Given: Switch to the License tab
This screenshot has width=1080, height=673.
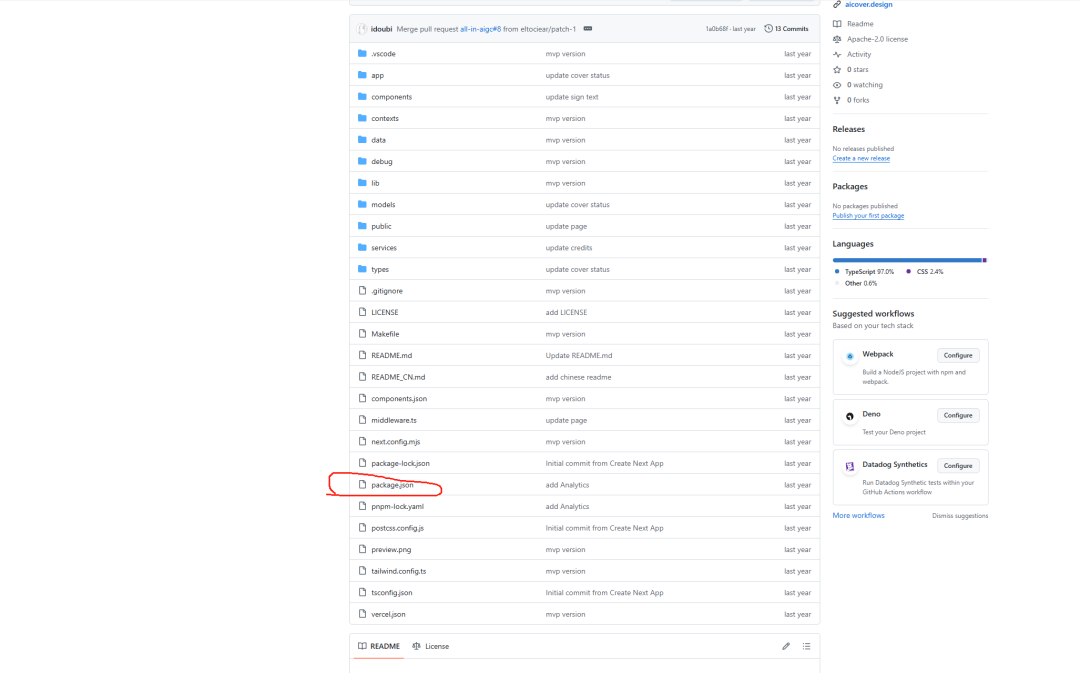Looking at the screenshot, I should [430, 646].
